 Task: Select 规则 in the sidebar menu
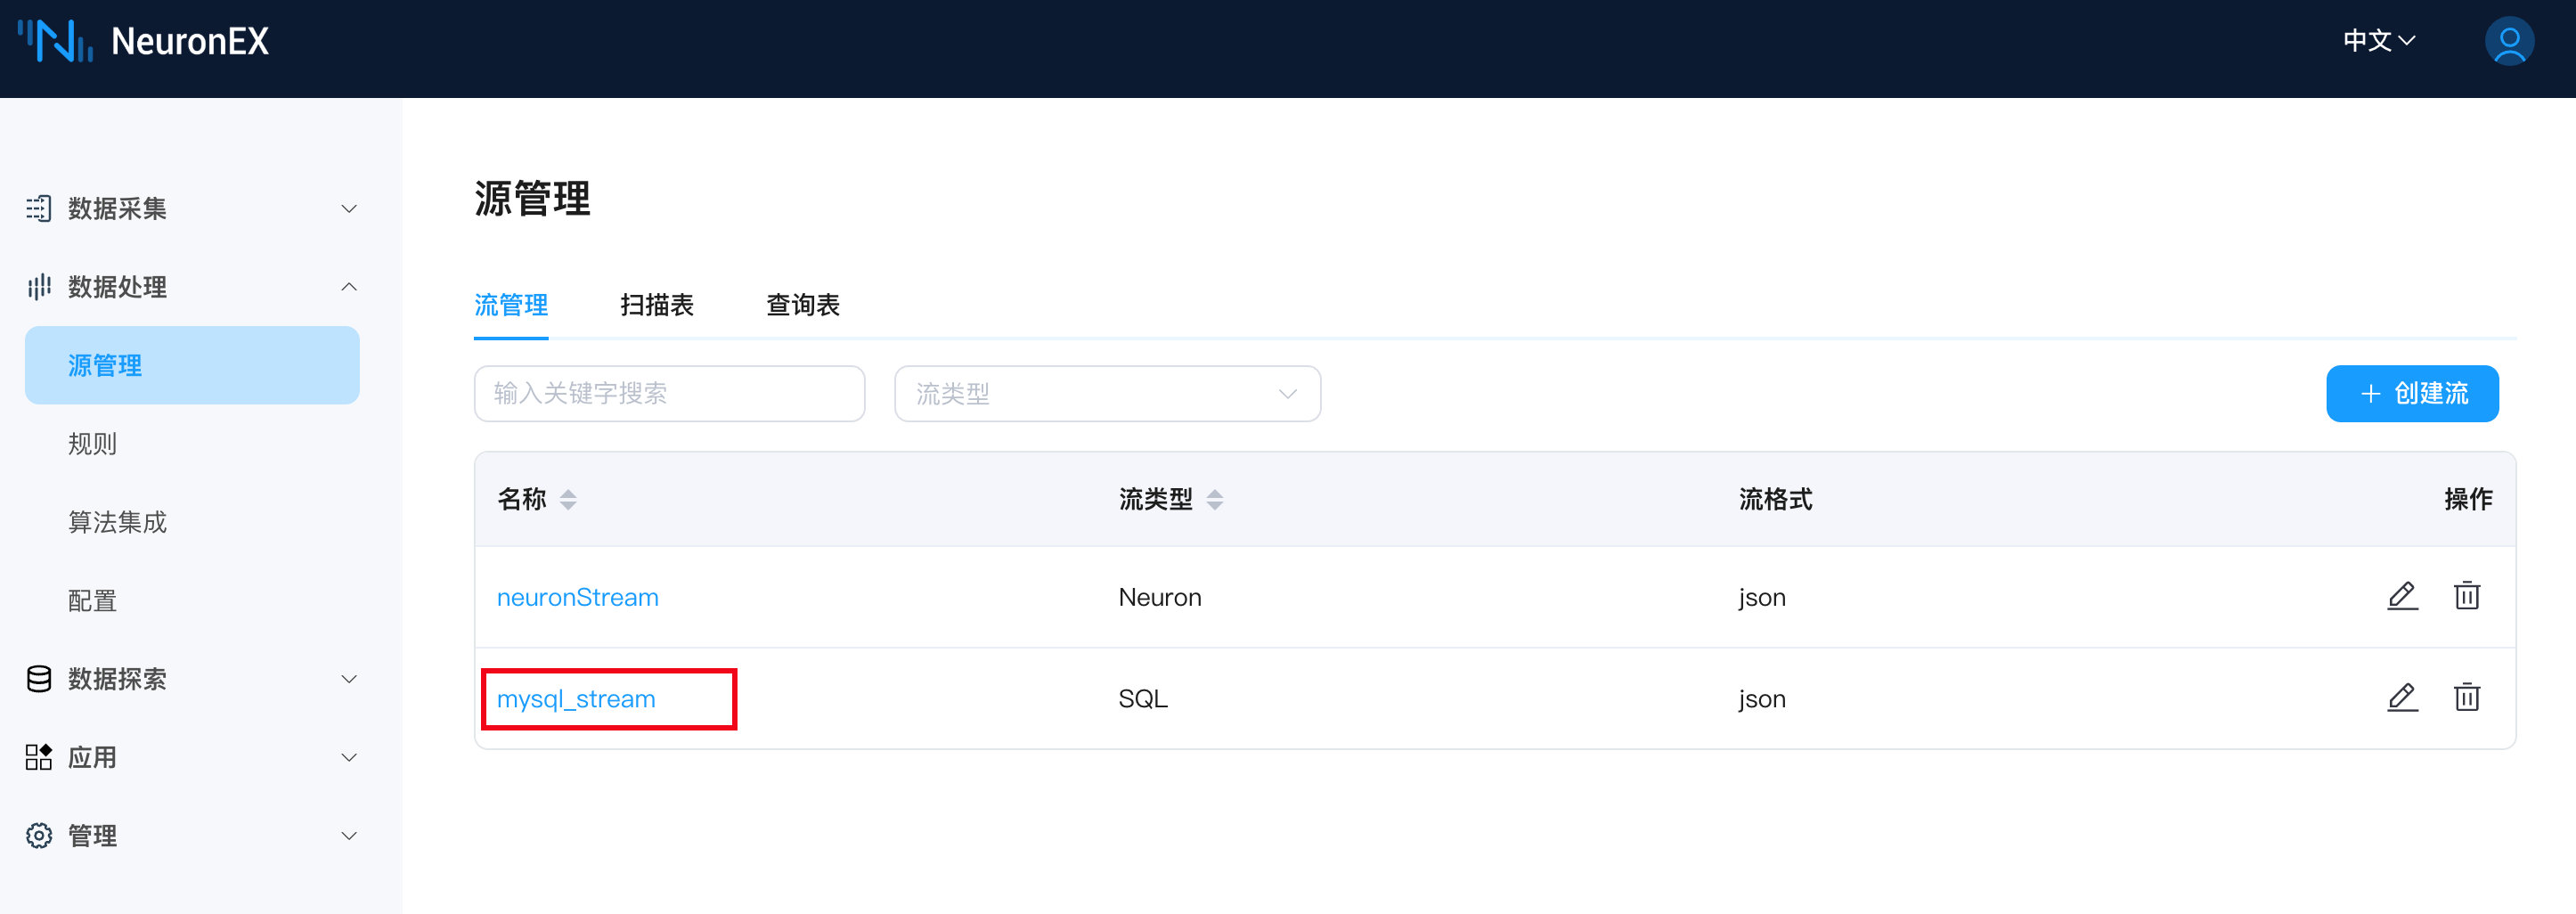point(92,444)
